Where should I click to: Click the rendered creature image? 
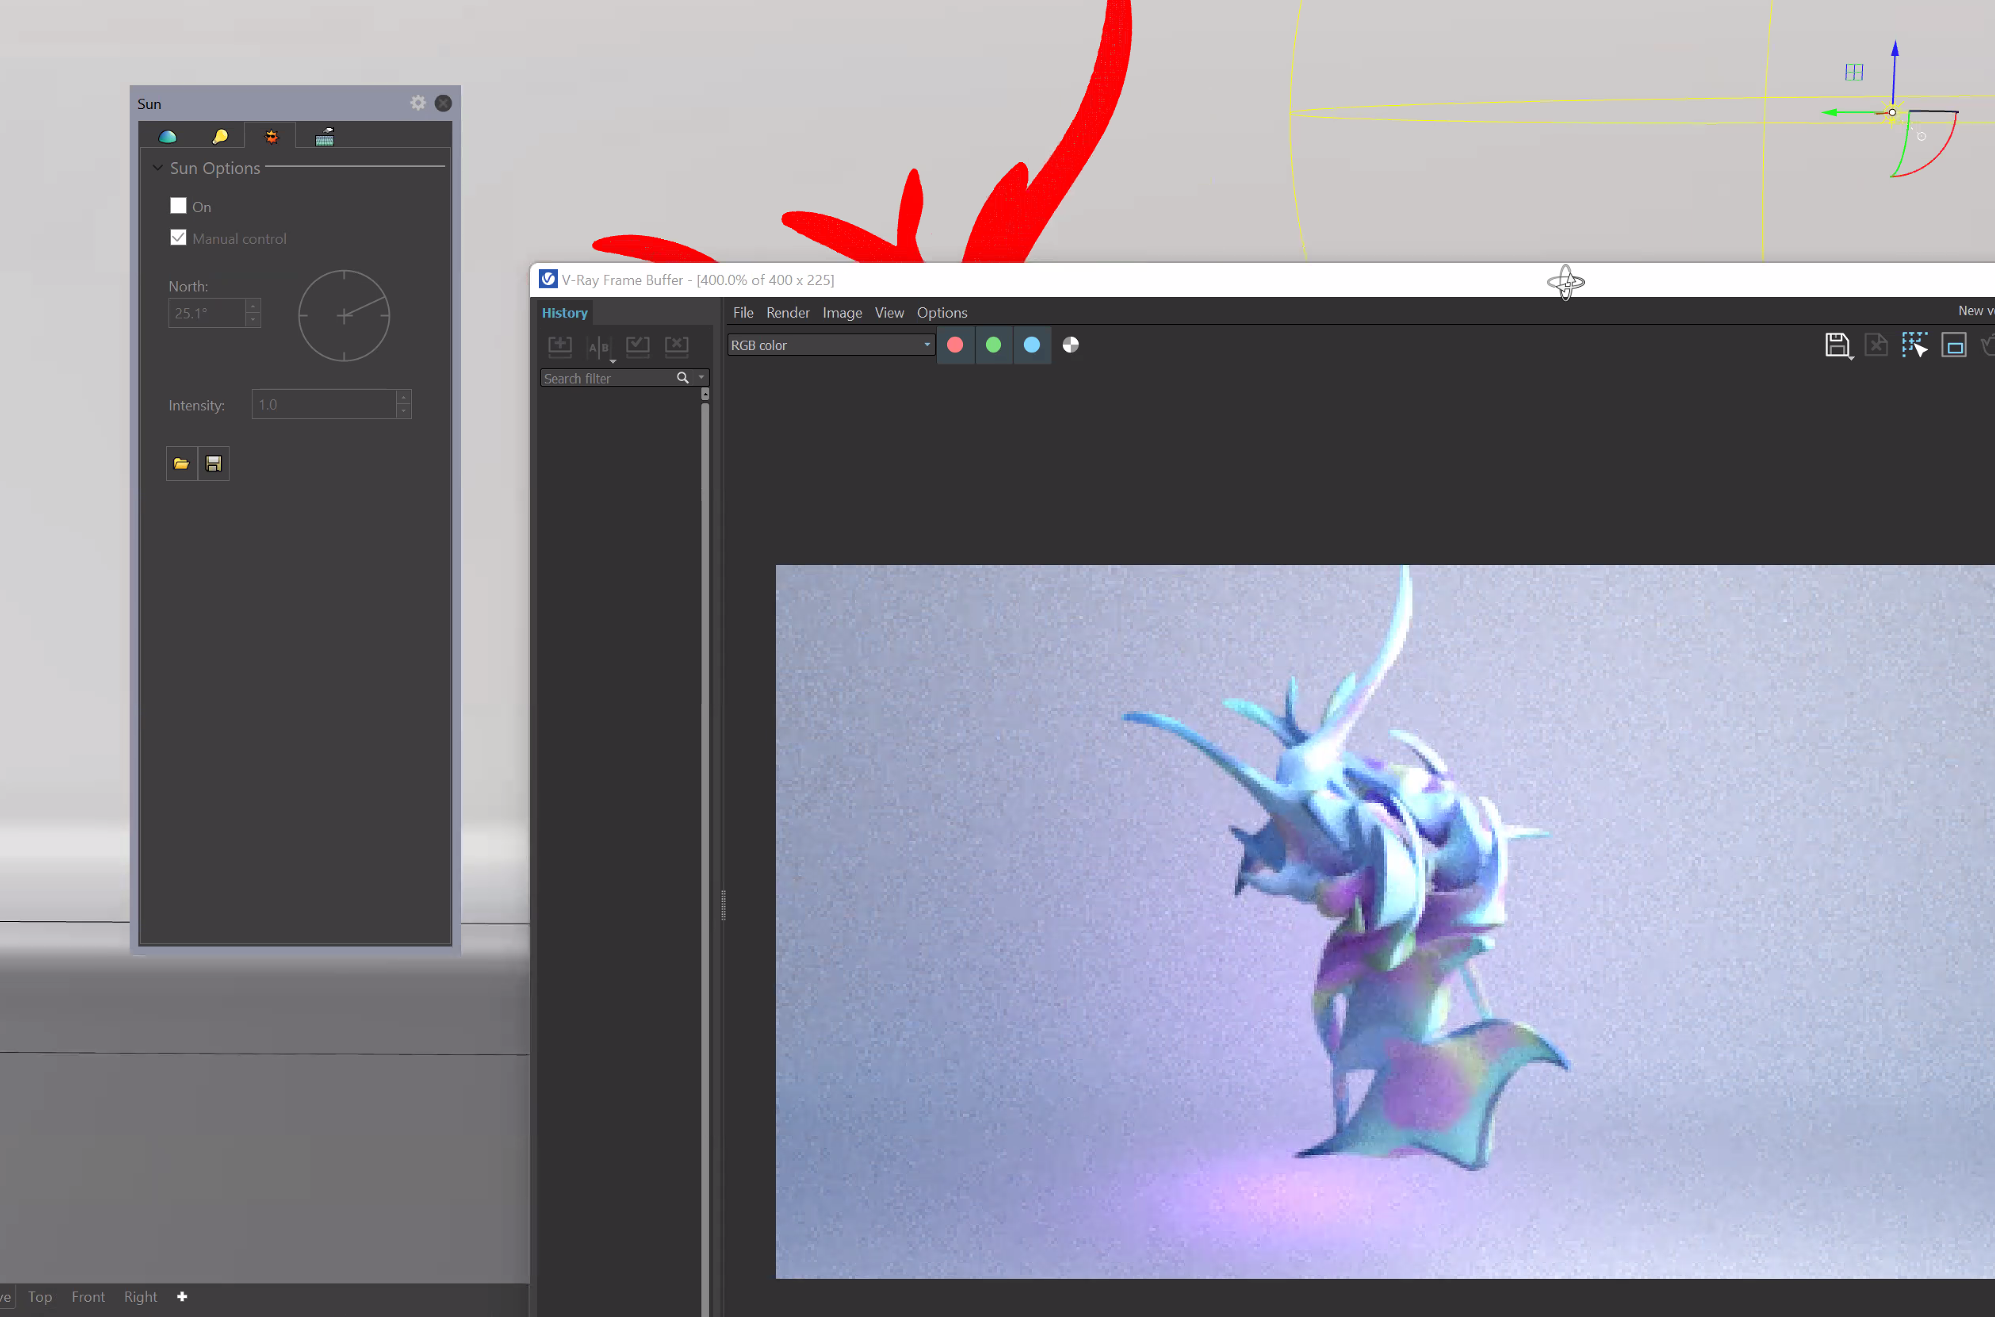coord(1384,921)
